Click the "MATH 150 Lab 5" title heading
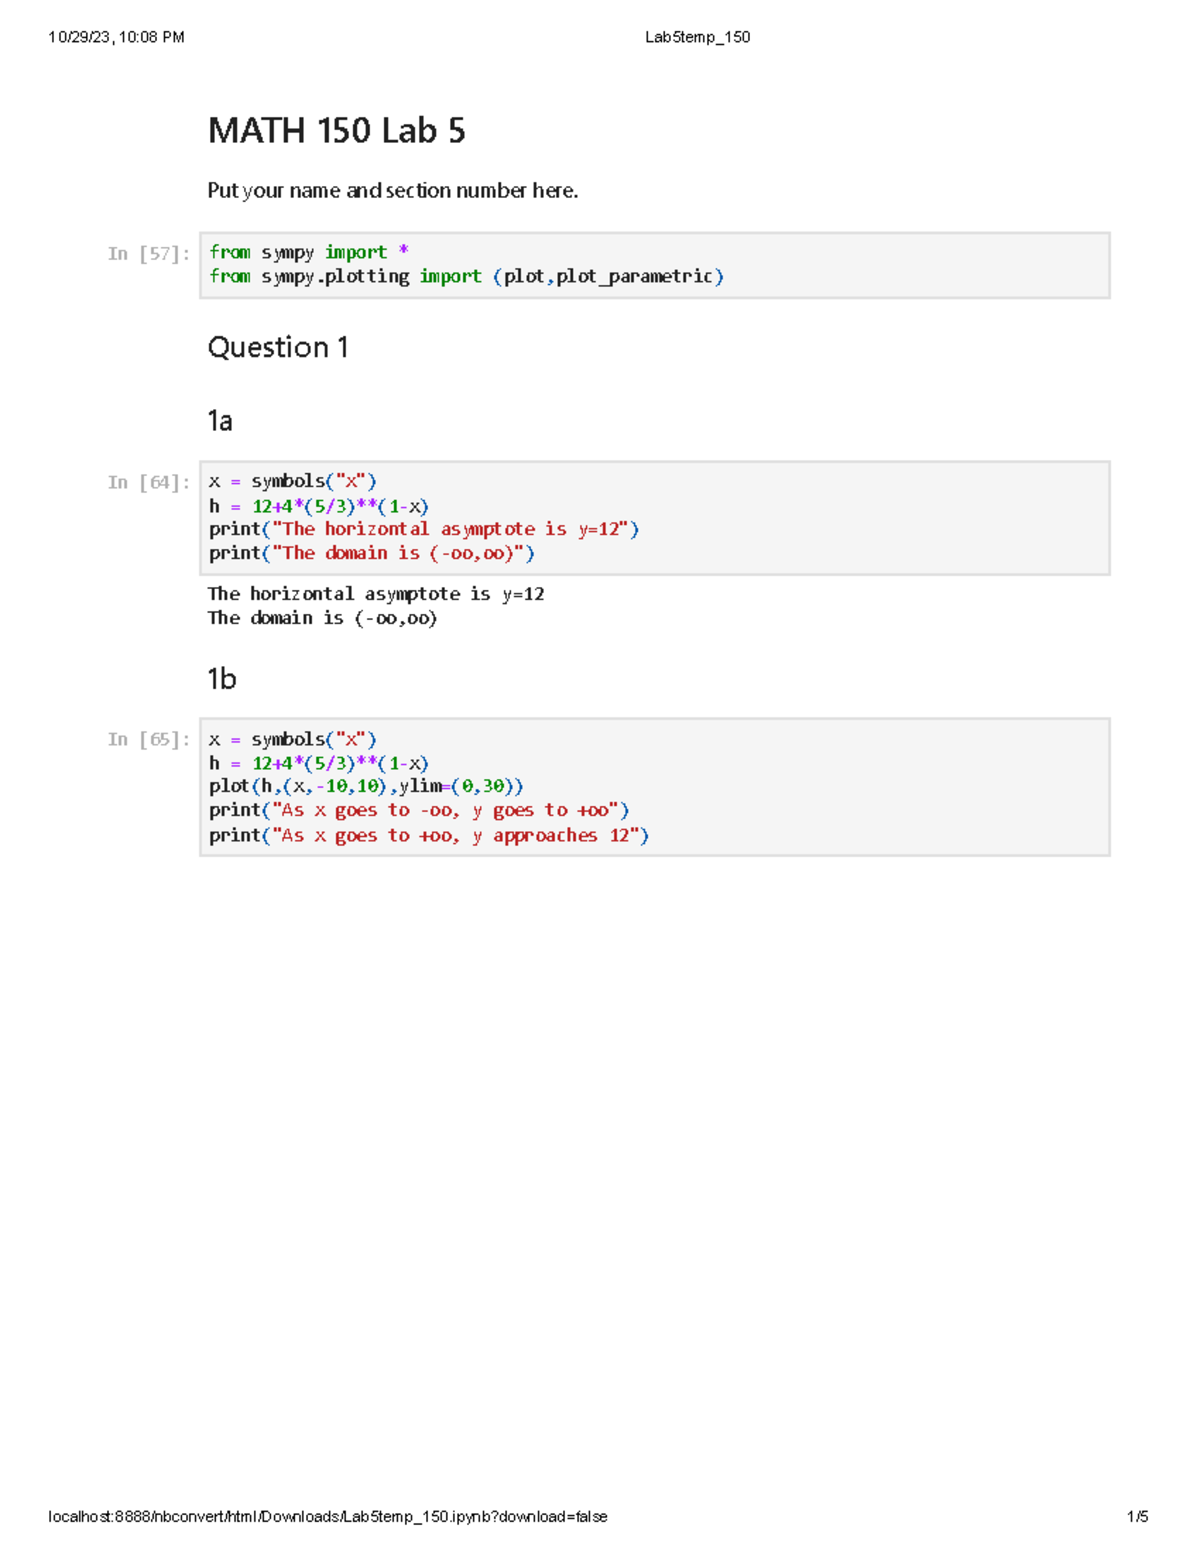 click(336, 131)
